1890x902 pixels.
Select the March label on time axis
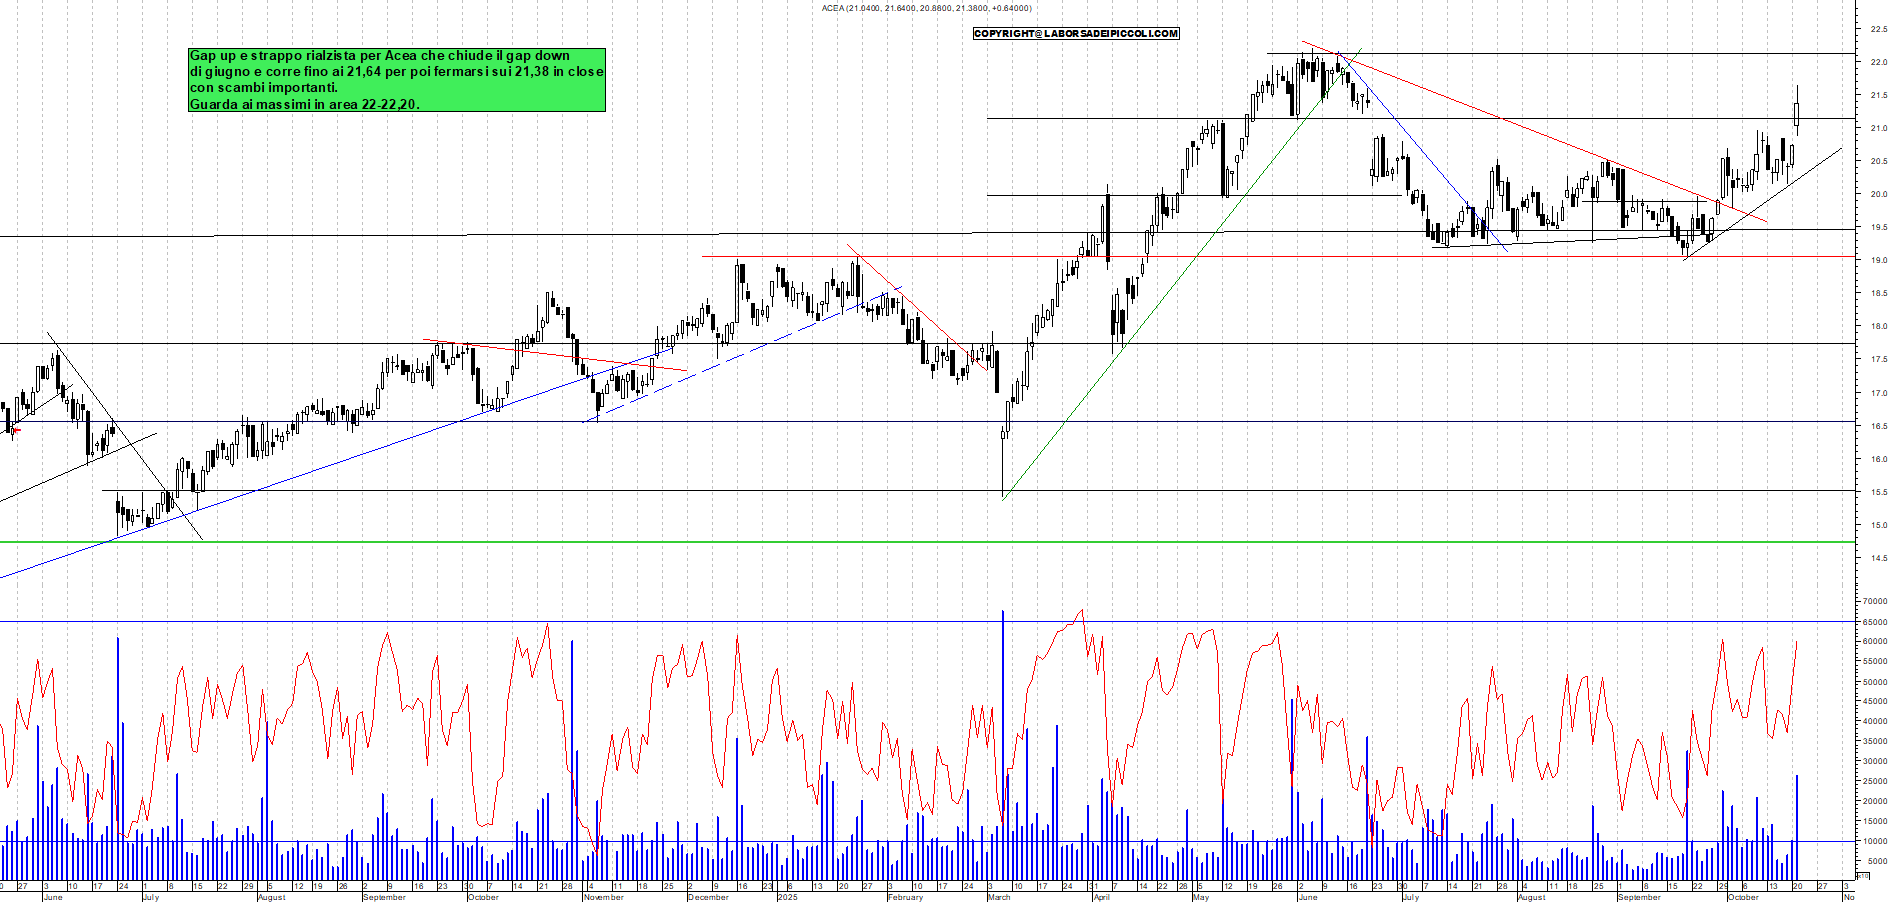coord(999,897)
